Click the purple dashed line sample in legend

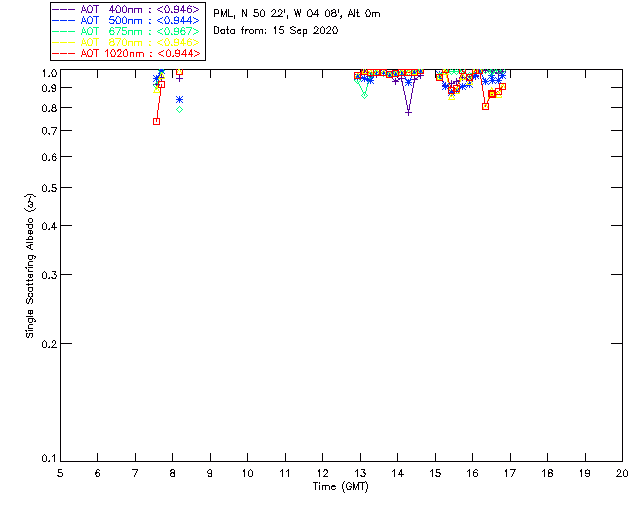(x=64, y=9)
